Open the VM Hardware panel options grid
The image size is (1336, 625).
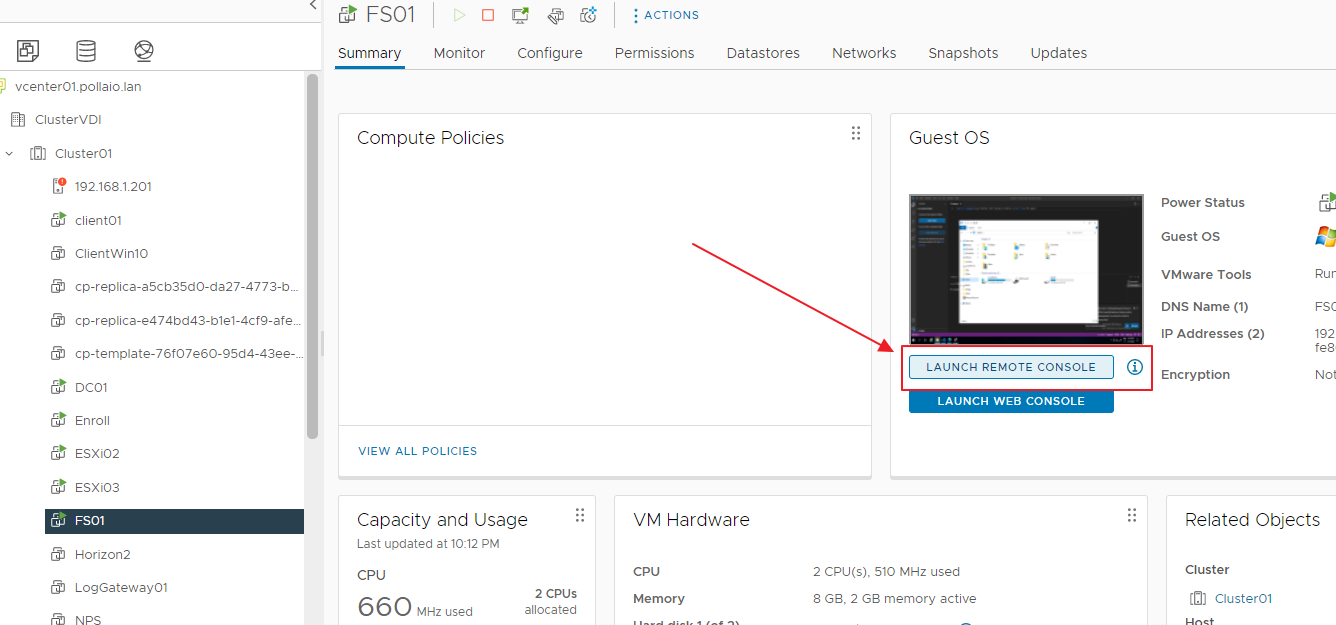point(1132,515)
